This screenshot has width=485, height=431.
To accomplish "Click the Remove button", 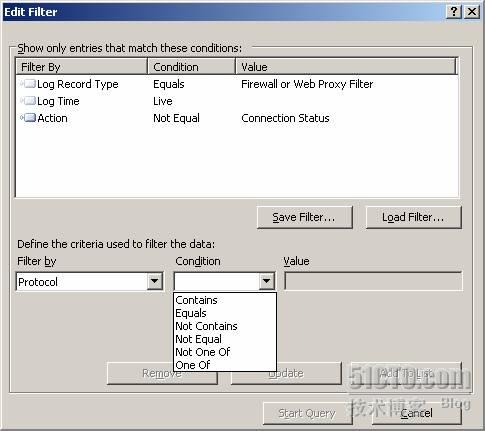I will [x=162, y=373].
